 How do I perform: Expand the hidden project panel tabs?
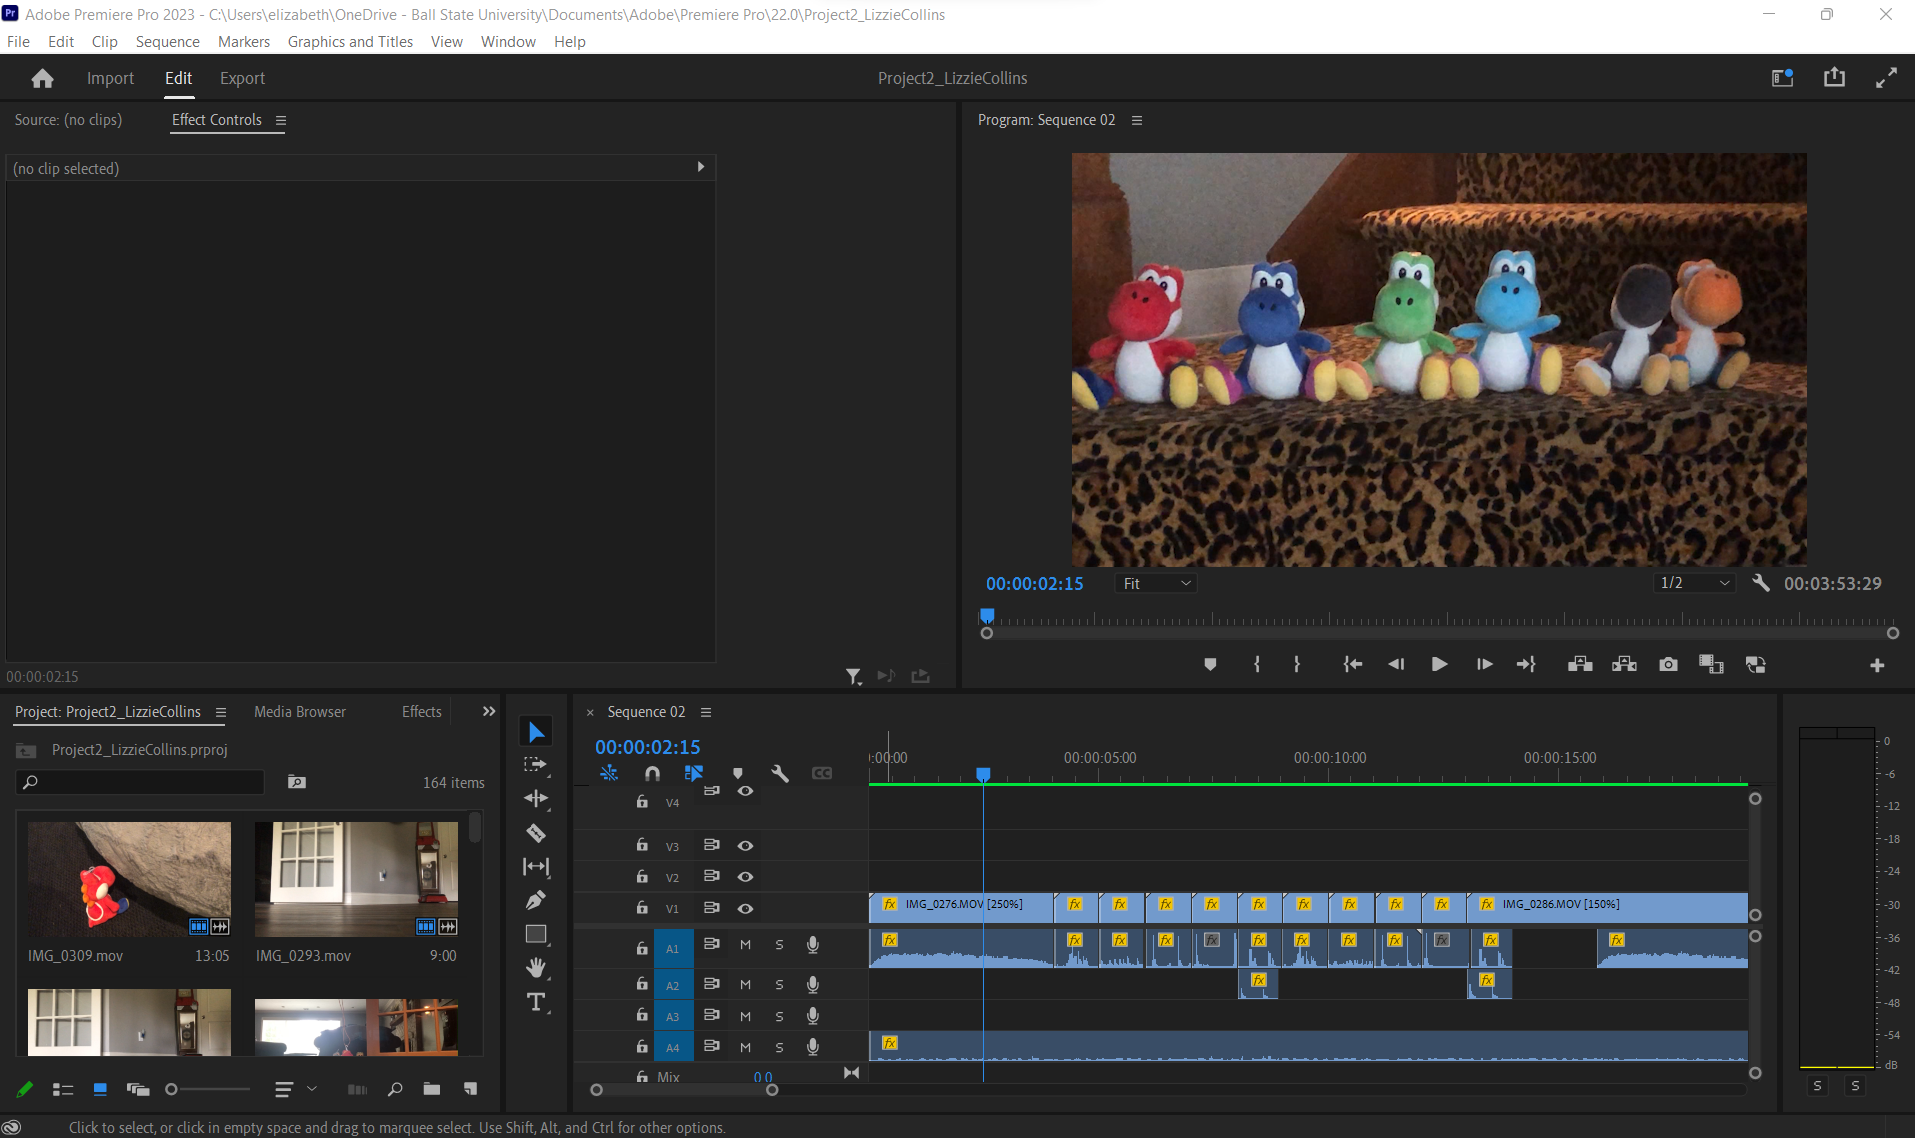489,711
